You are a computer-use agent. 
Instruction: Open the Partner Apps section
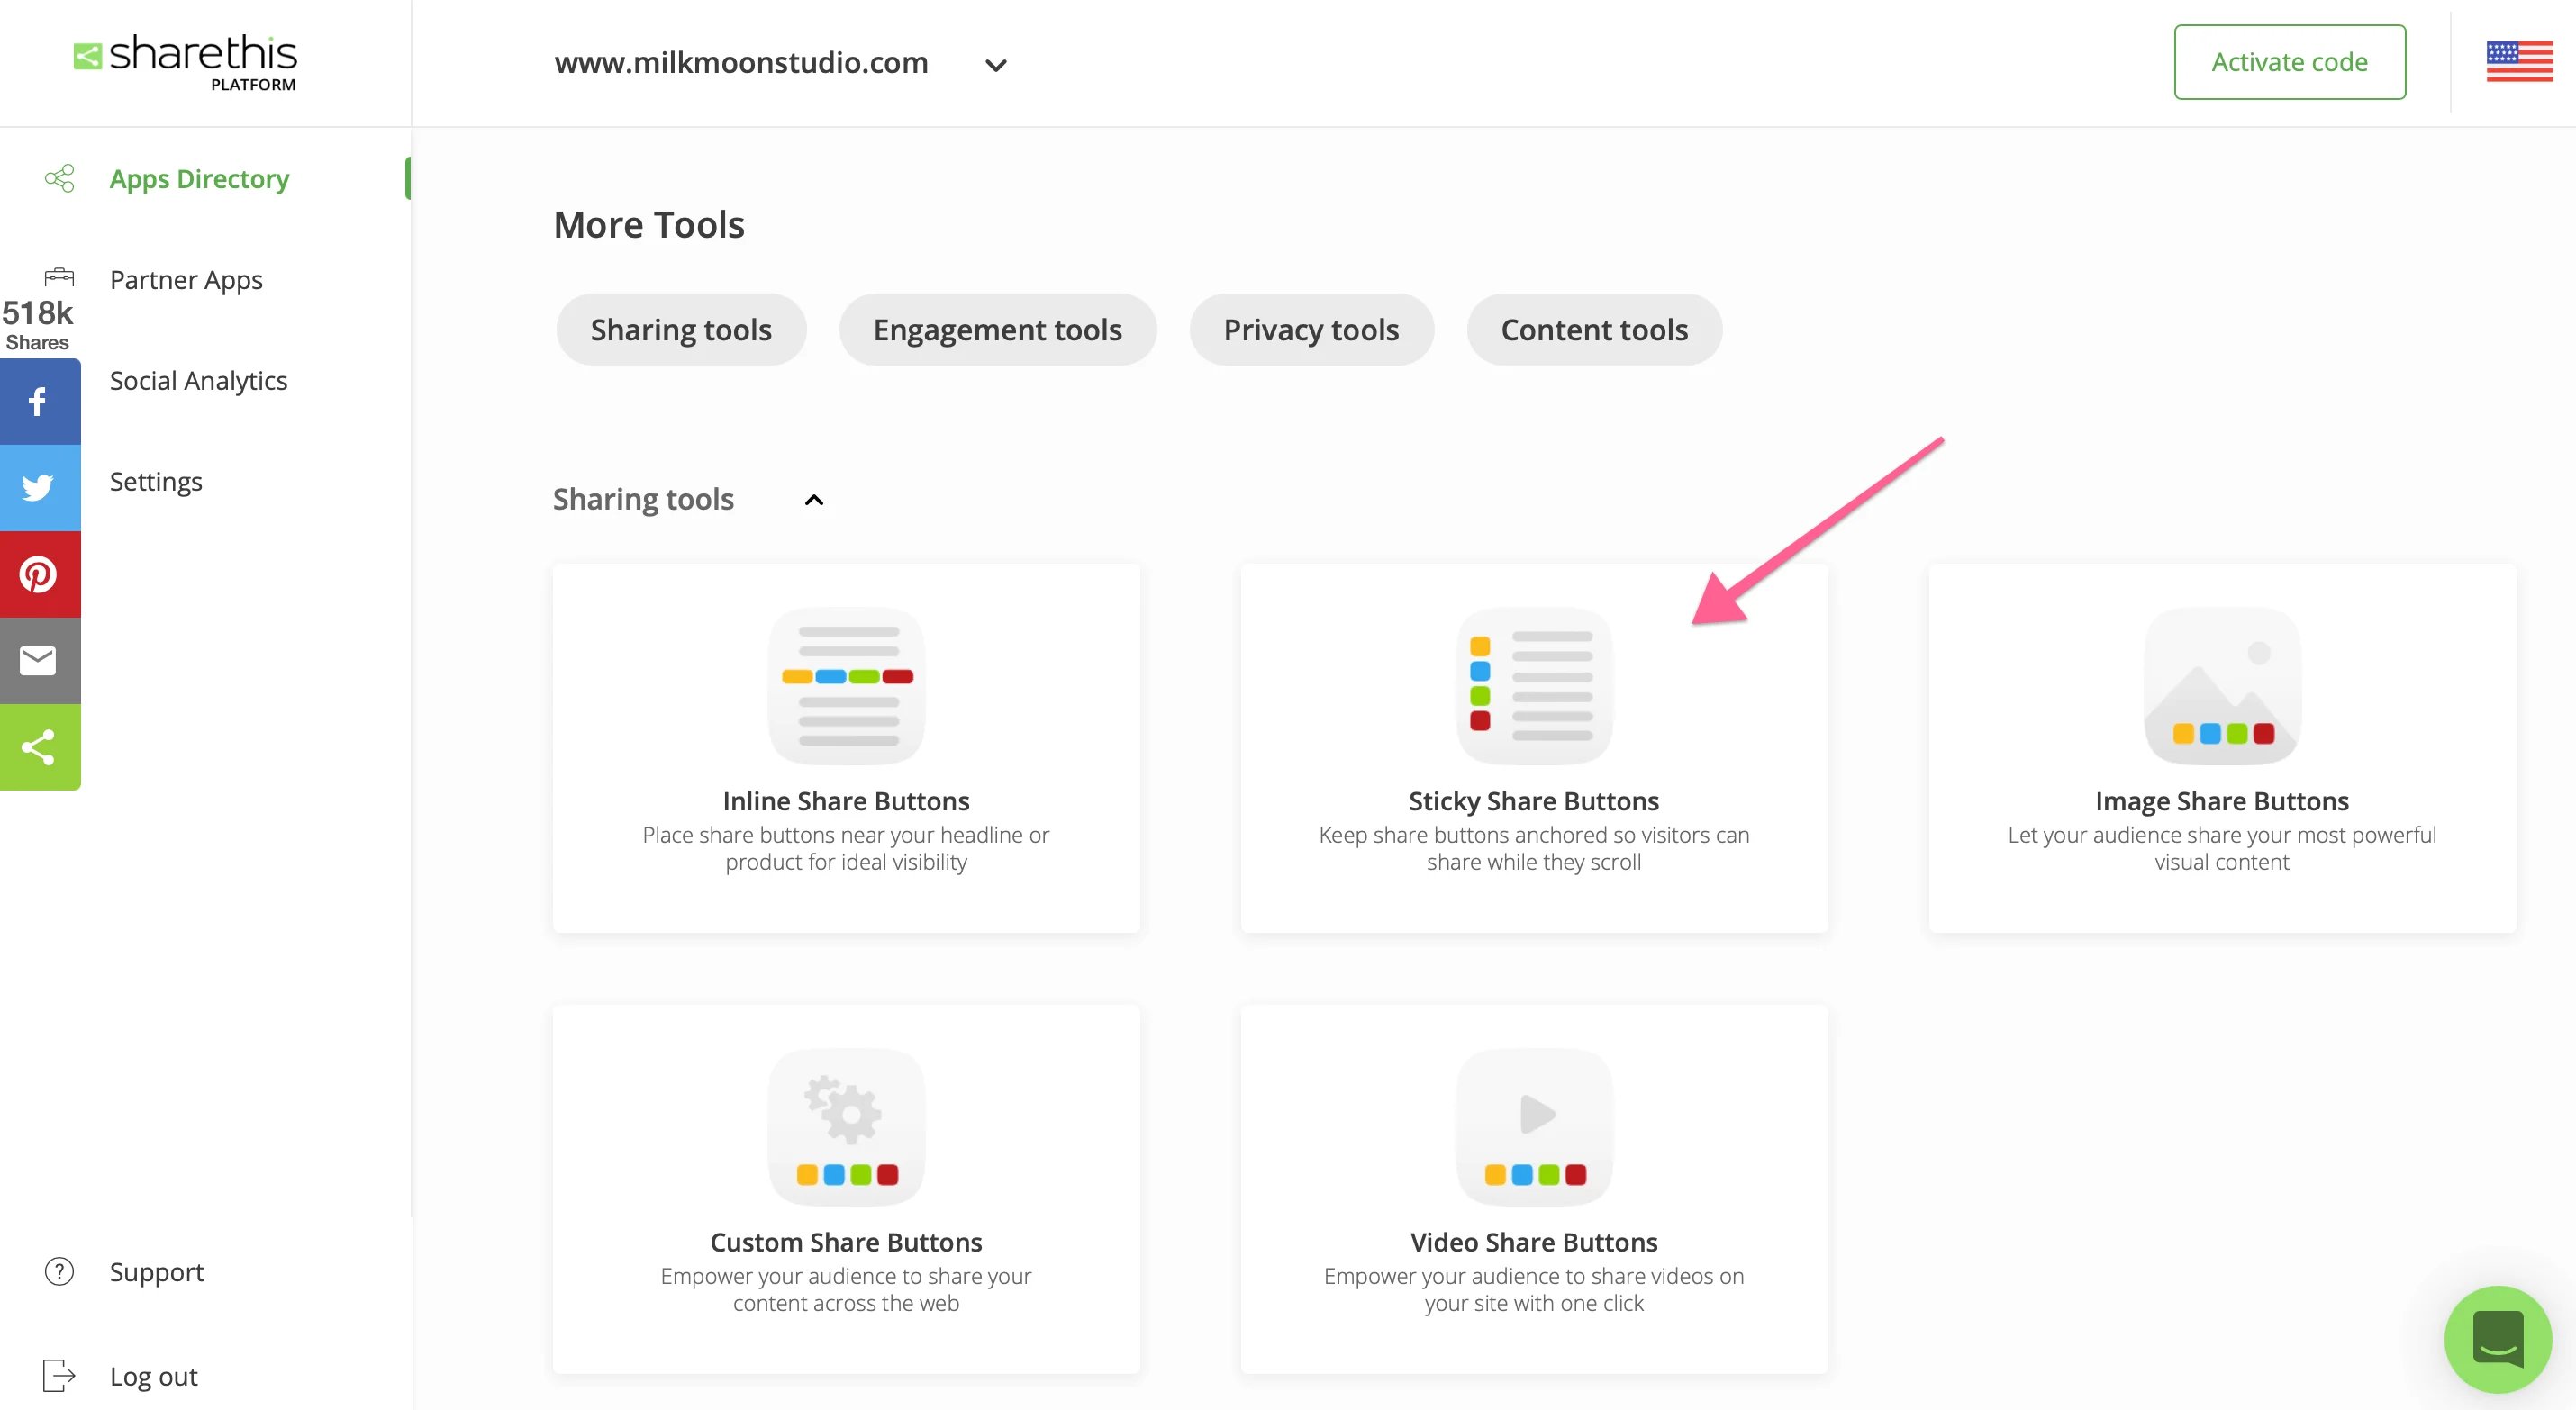pyautogui.click(x=185, y=279)
